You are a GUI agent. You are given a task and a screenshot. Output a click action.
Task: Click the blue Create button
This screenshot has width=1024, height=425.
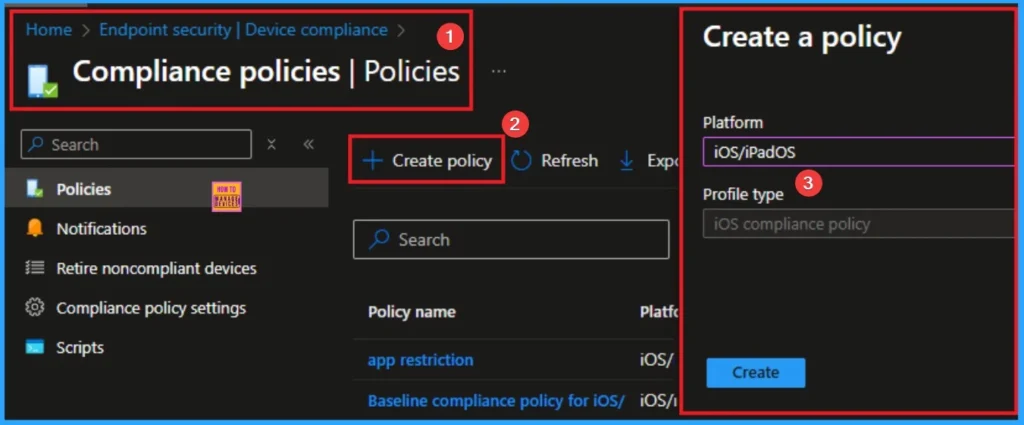tap(756, 373)
